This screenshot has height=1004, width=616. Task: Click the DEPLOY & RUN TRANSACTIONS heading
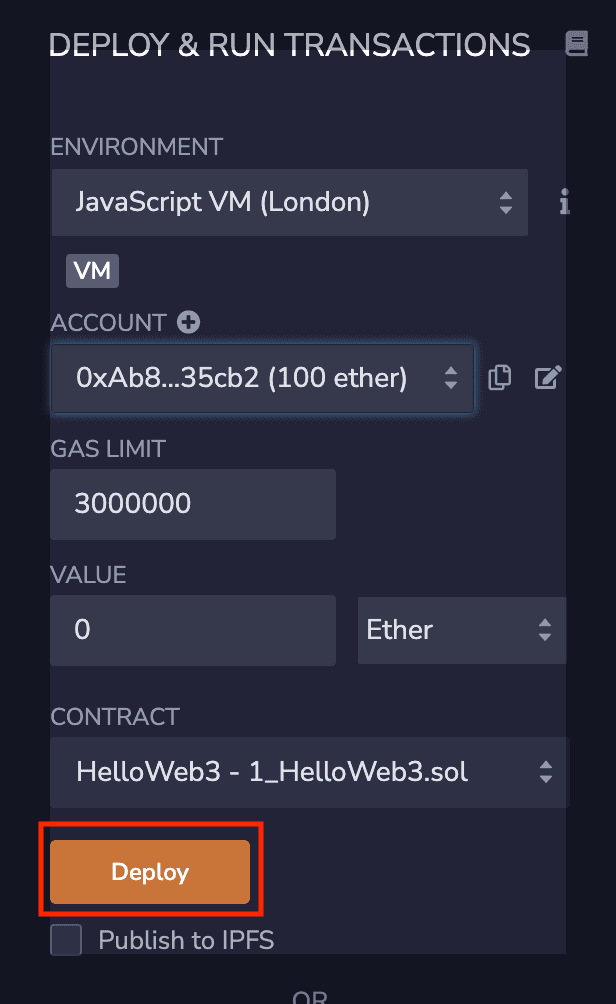click(289, 44)
